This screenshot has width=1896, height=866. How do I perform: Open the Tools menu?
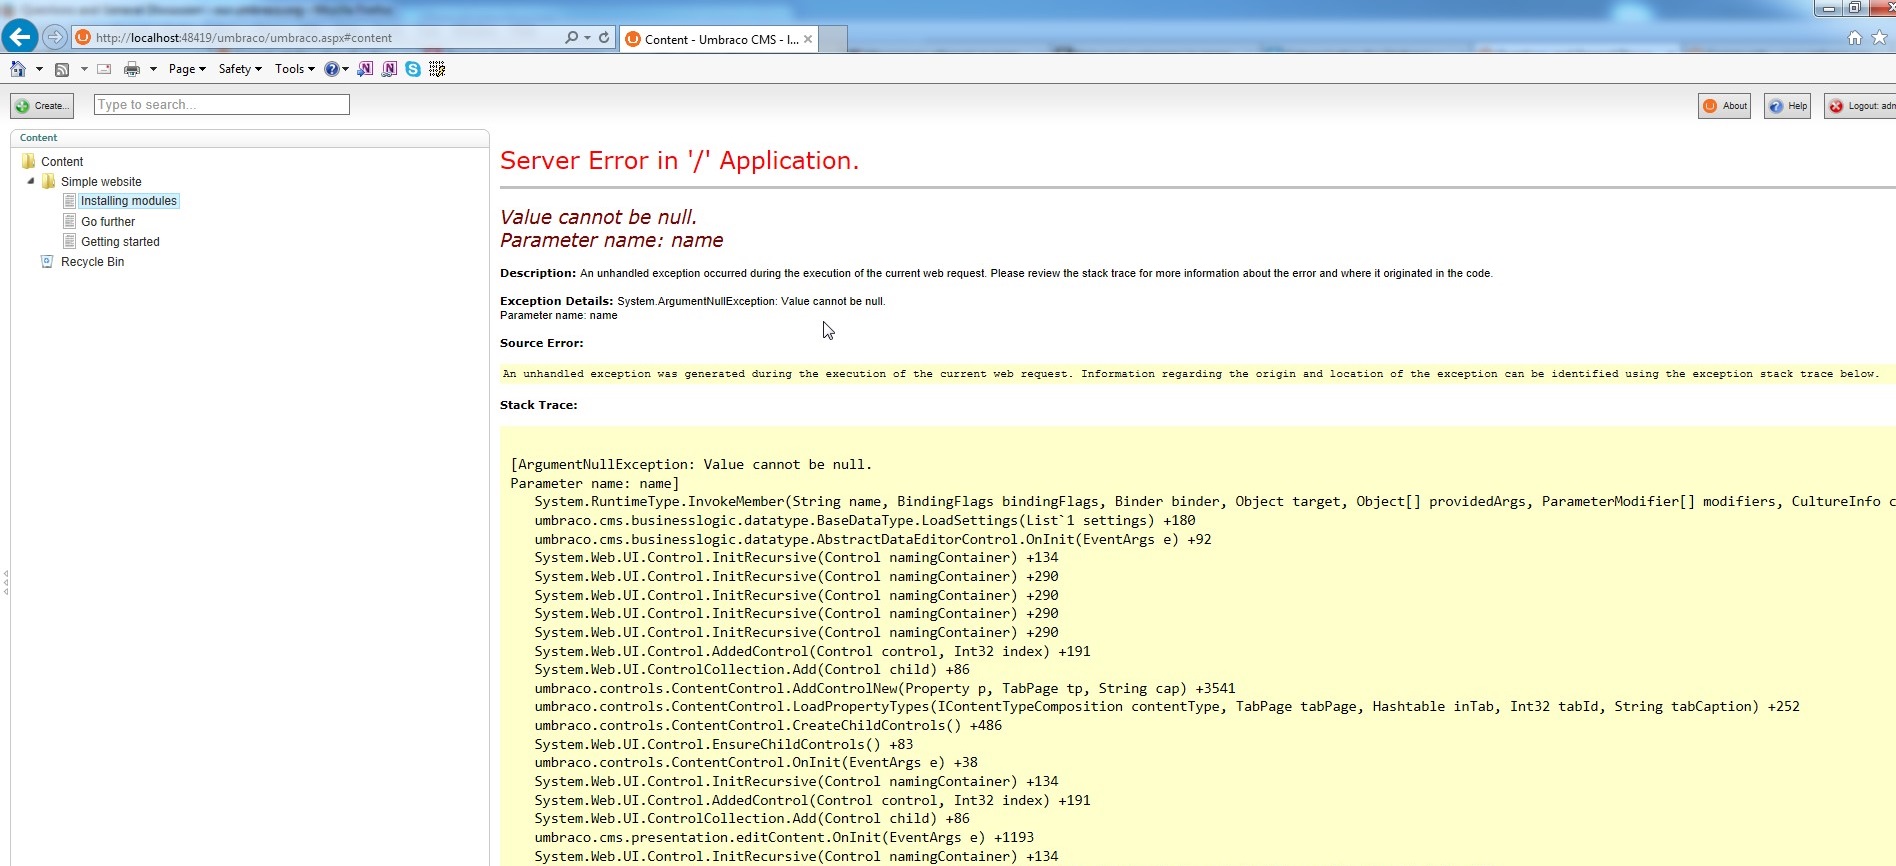point(294,69)
